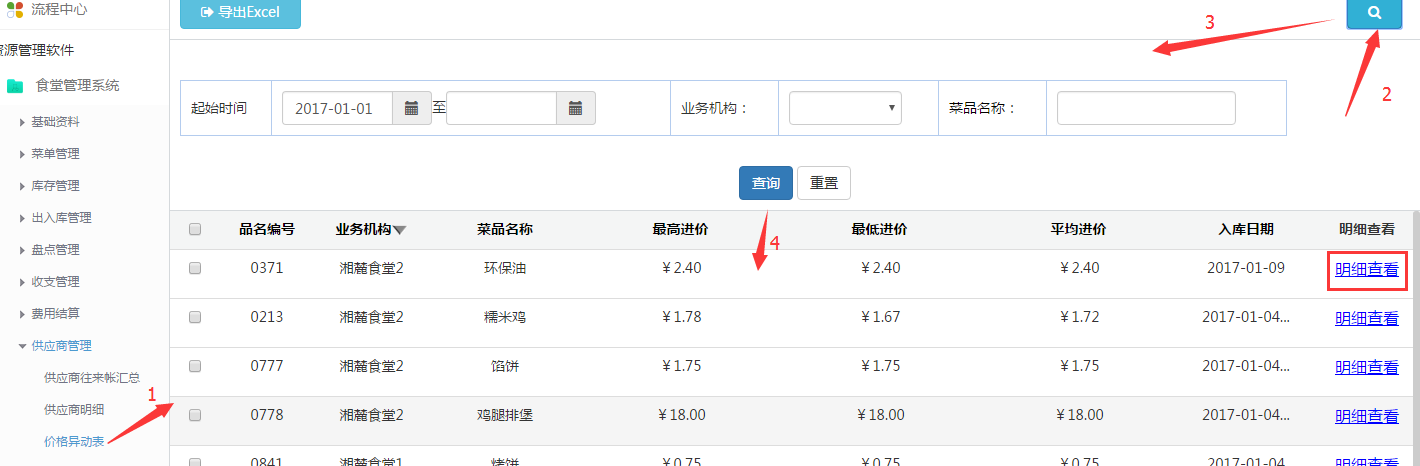Export table using 导出Excel button
Image resolution: width=1420 pixels, height=466 pixels.
pos(240,13)
